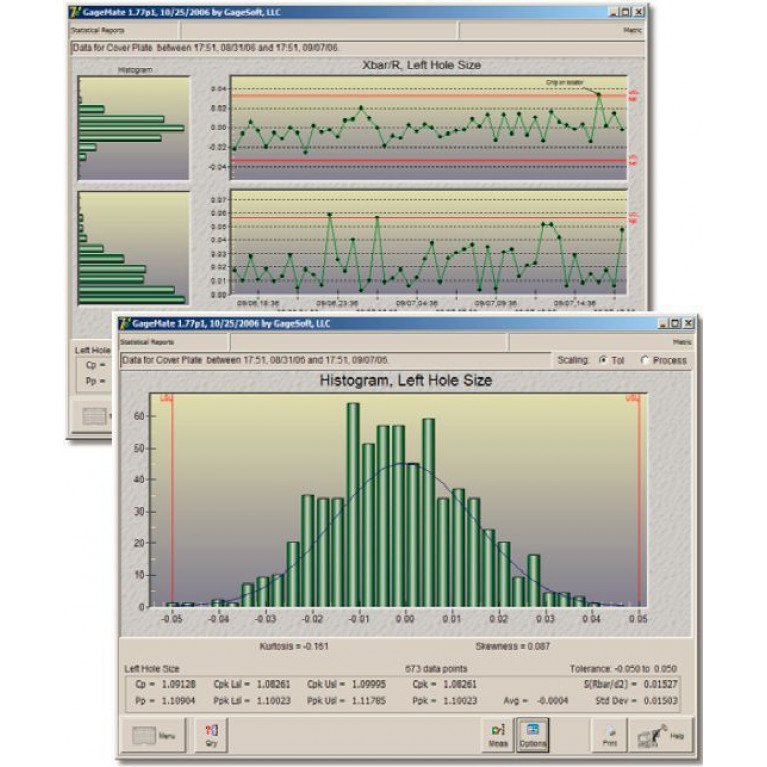Screen dimensions: 767x767
Task: Open the Options button
Action: click(x=532, y=734)
